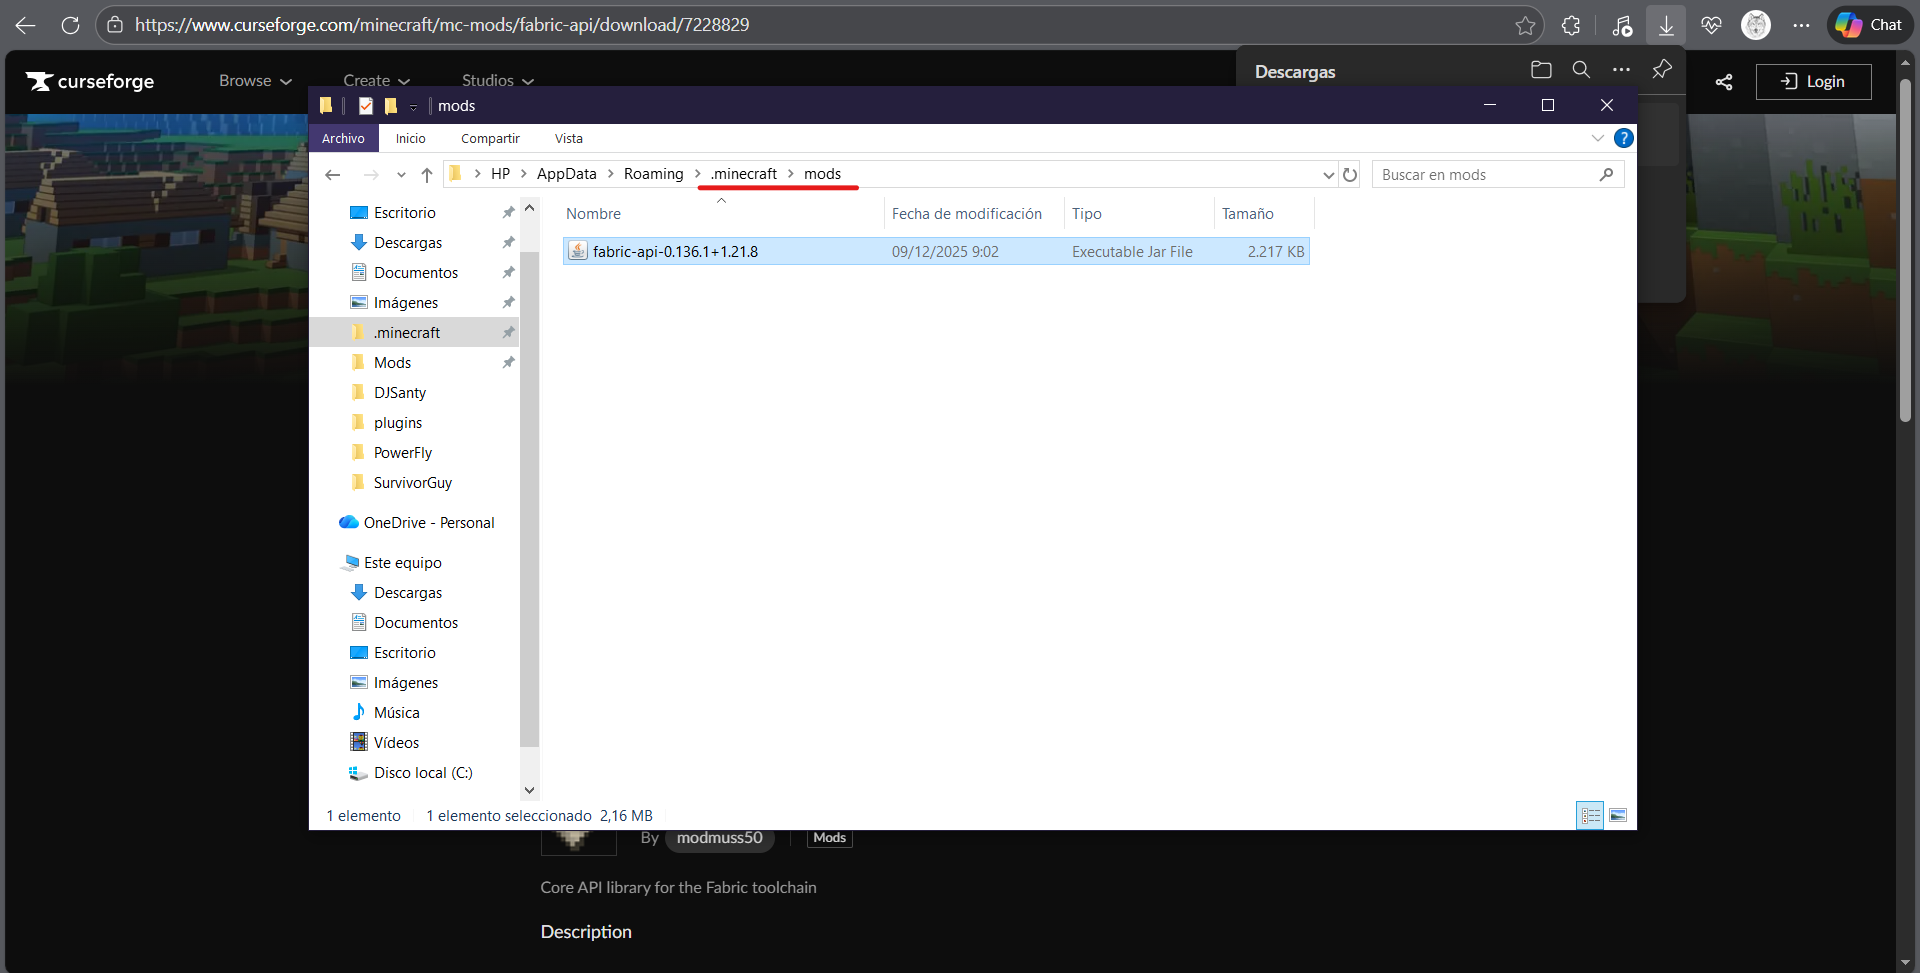Add this page to favorites with star
The height and width of the screenshot is (973, 1920).
[x=1525, y=26]
